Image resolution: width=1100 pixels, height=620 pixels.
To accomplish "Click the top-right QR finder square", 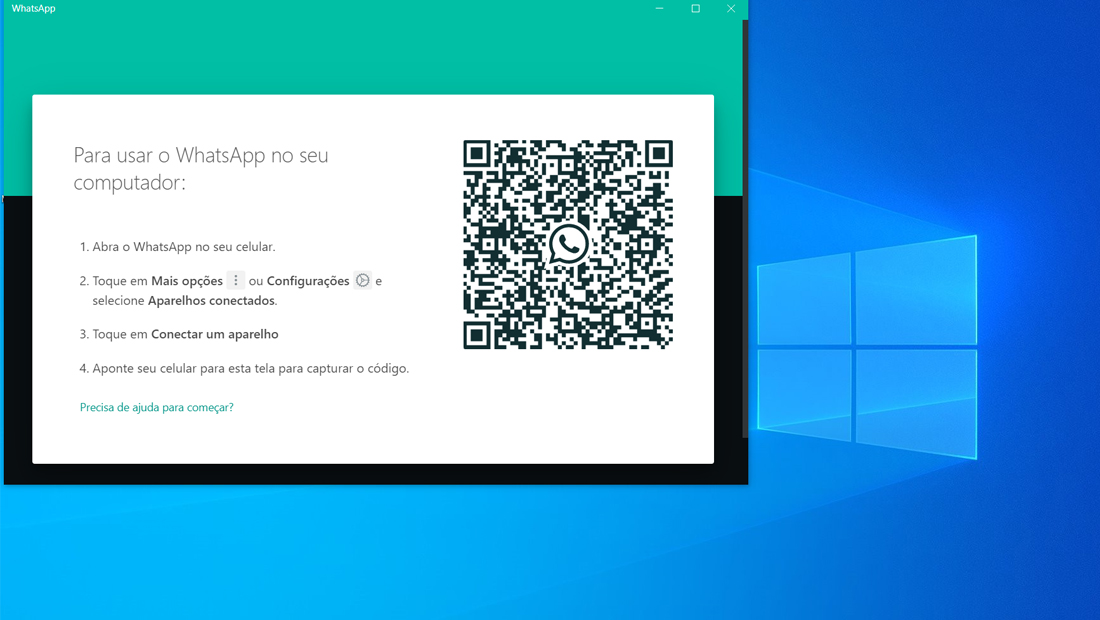I will click(x=659, y=154).
